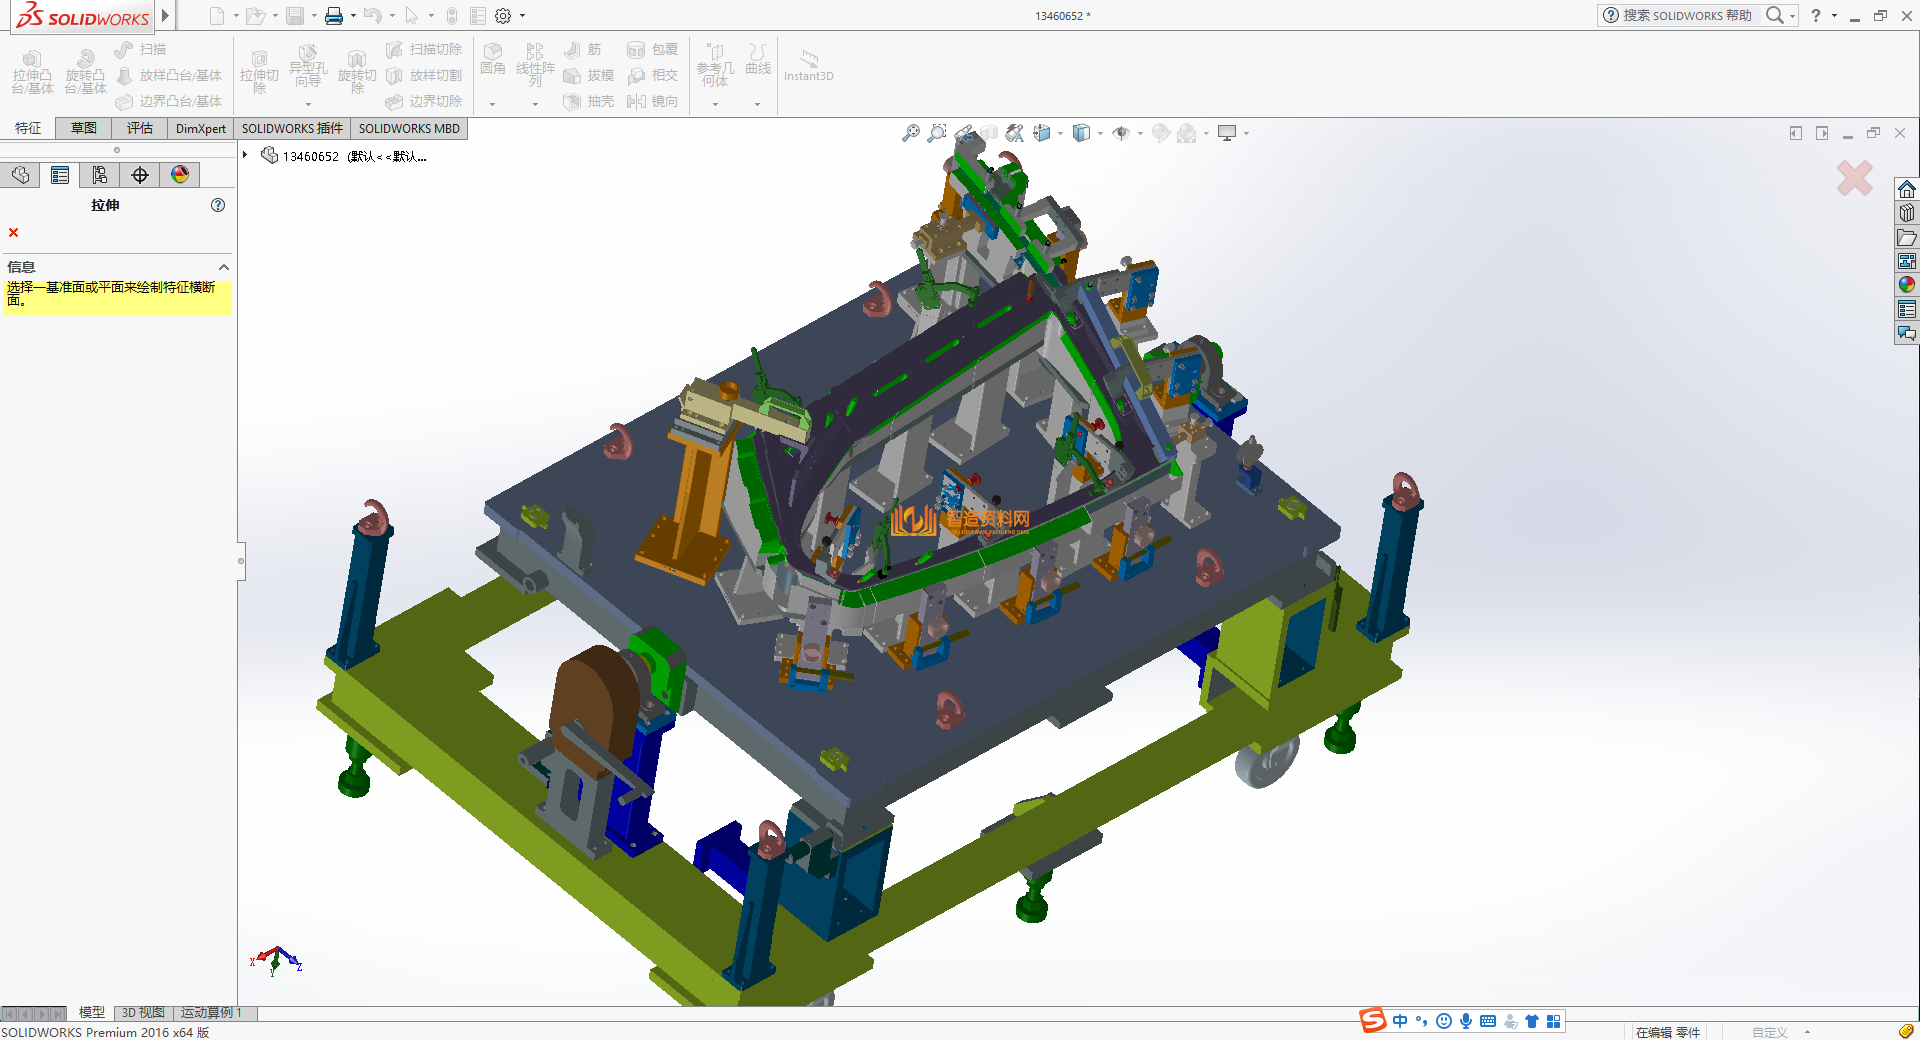Open SOLIDWORKS Resources home icon

pos(1907,189)
